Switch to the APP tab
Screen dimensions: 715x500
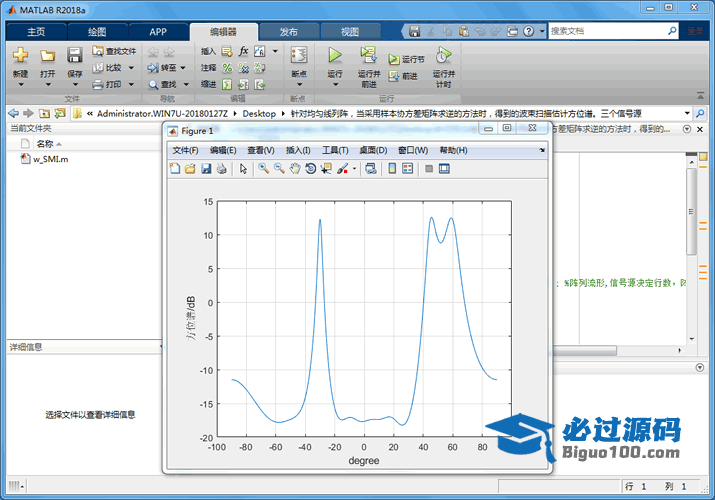click(158, 32)
